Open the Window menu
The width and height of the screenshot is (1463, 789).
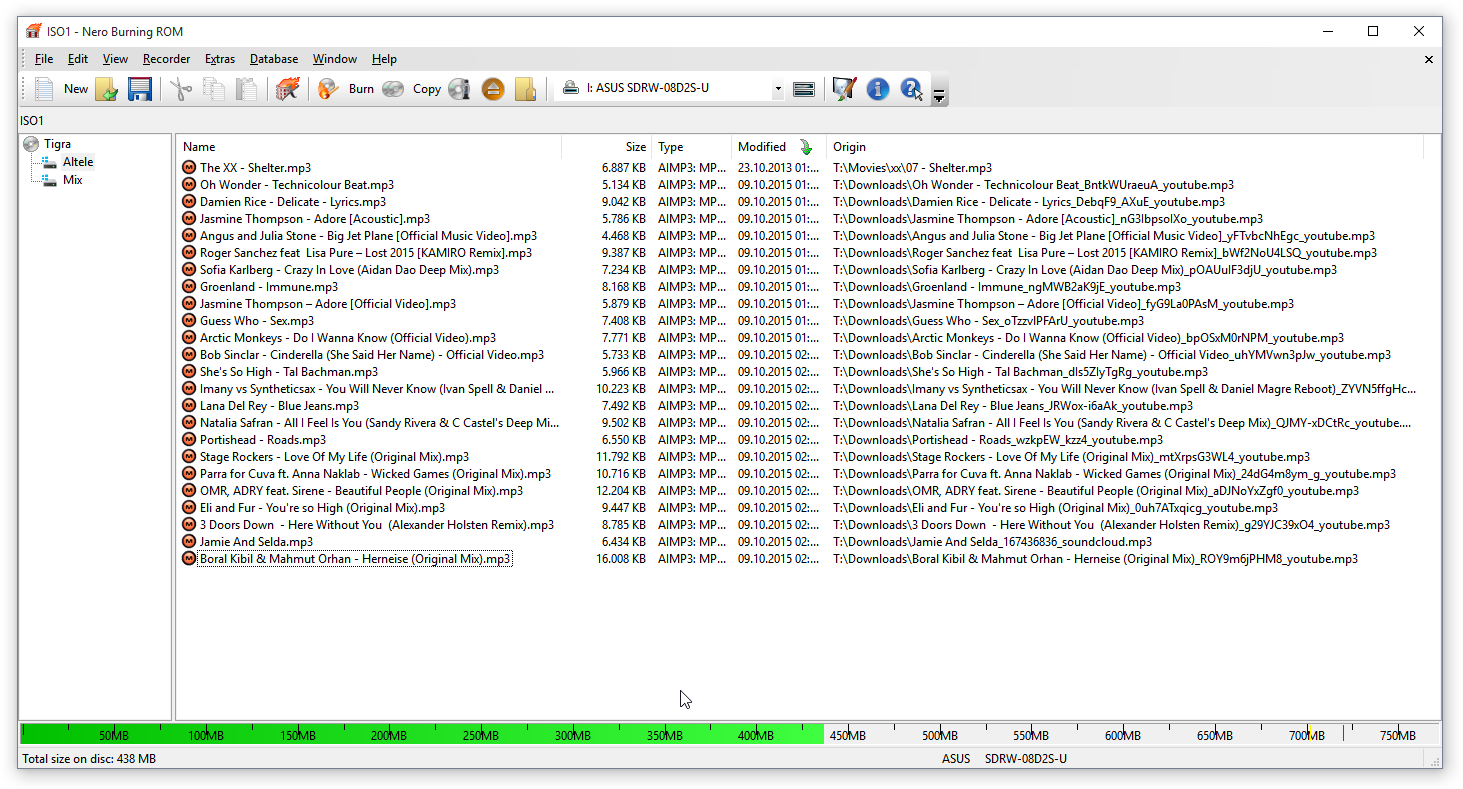click(x=335, y=59)
